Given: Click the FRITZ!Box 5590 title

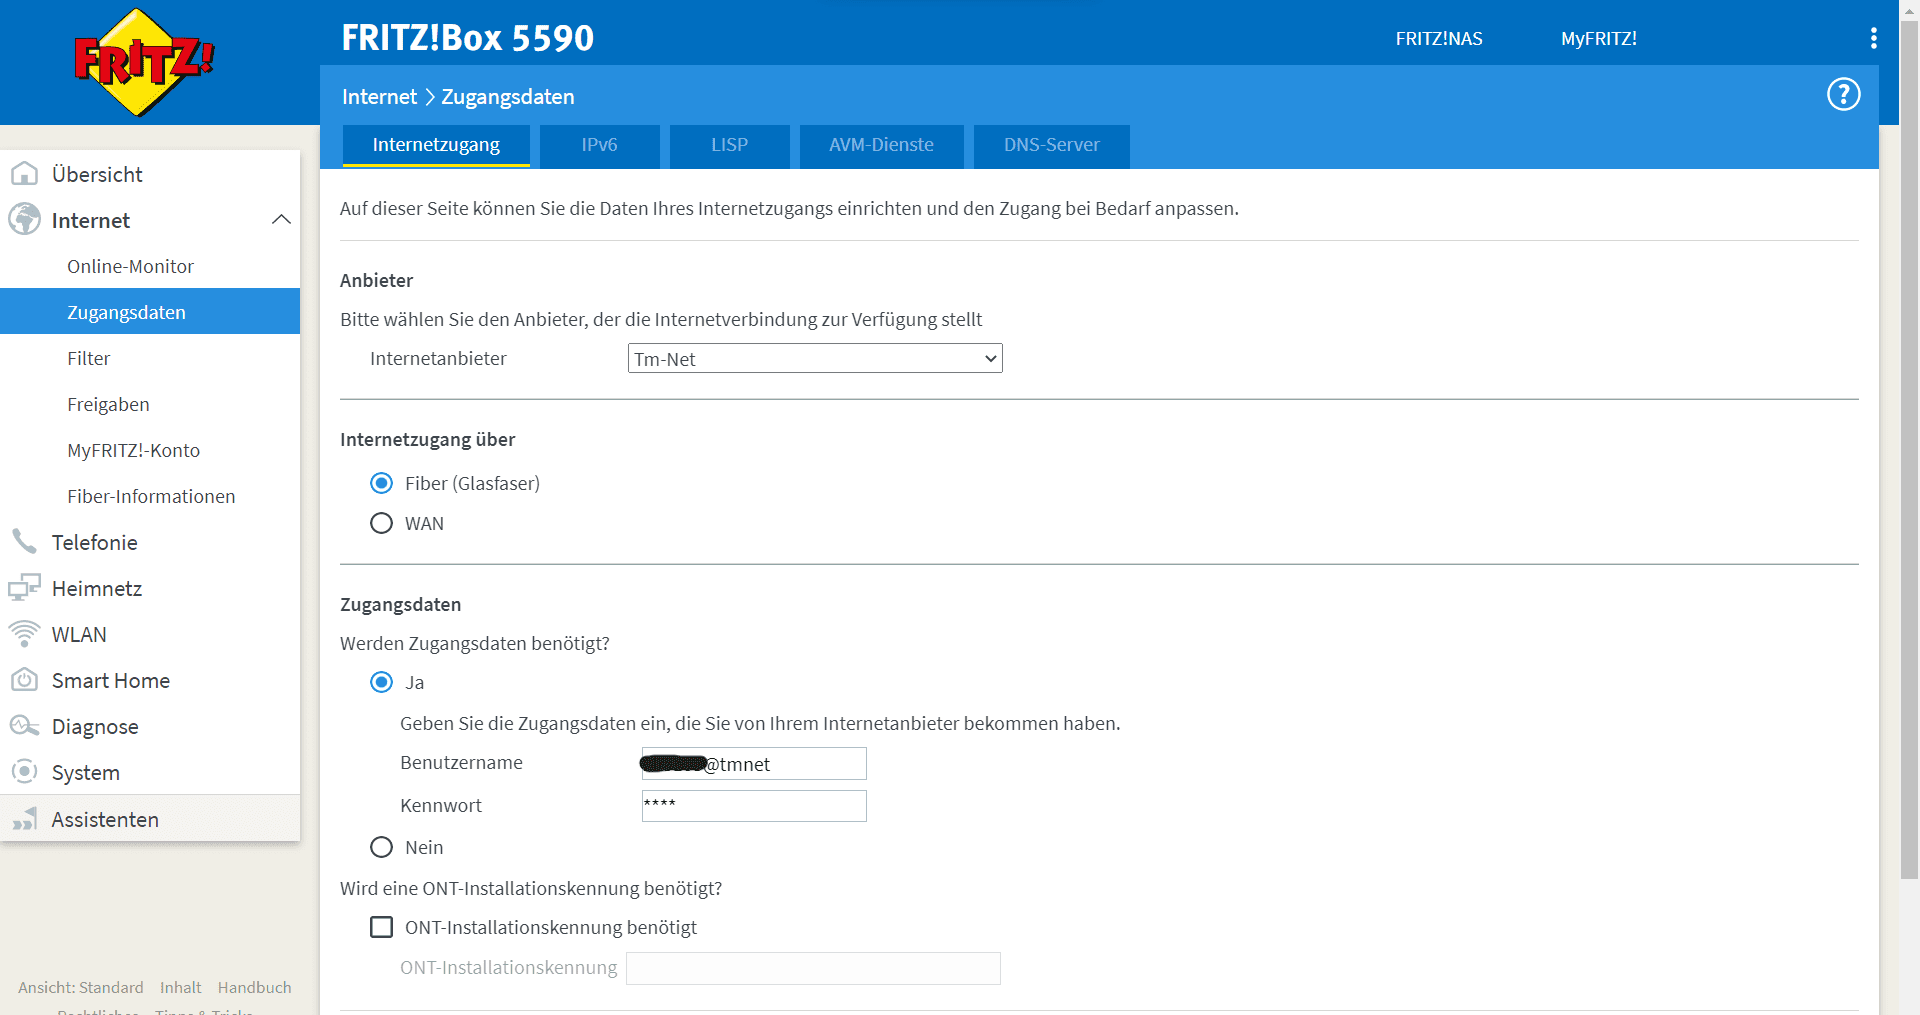Looking at the screenshot, I should 467,38.
